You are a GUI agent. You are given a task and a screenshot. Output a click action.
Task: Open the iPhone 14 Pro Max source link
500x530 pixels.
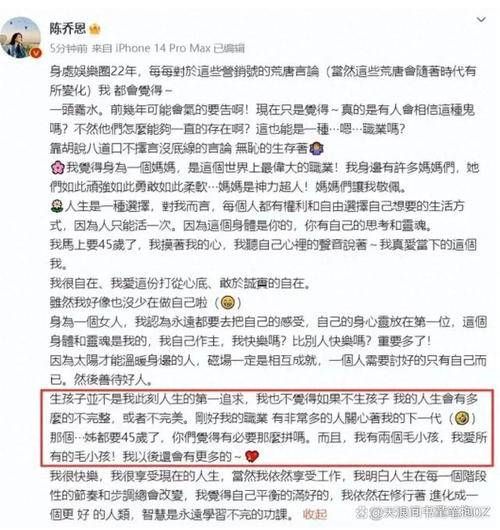(x=163, y=48)
